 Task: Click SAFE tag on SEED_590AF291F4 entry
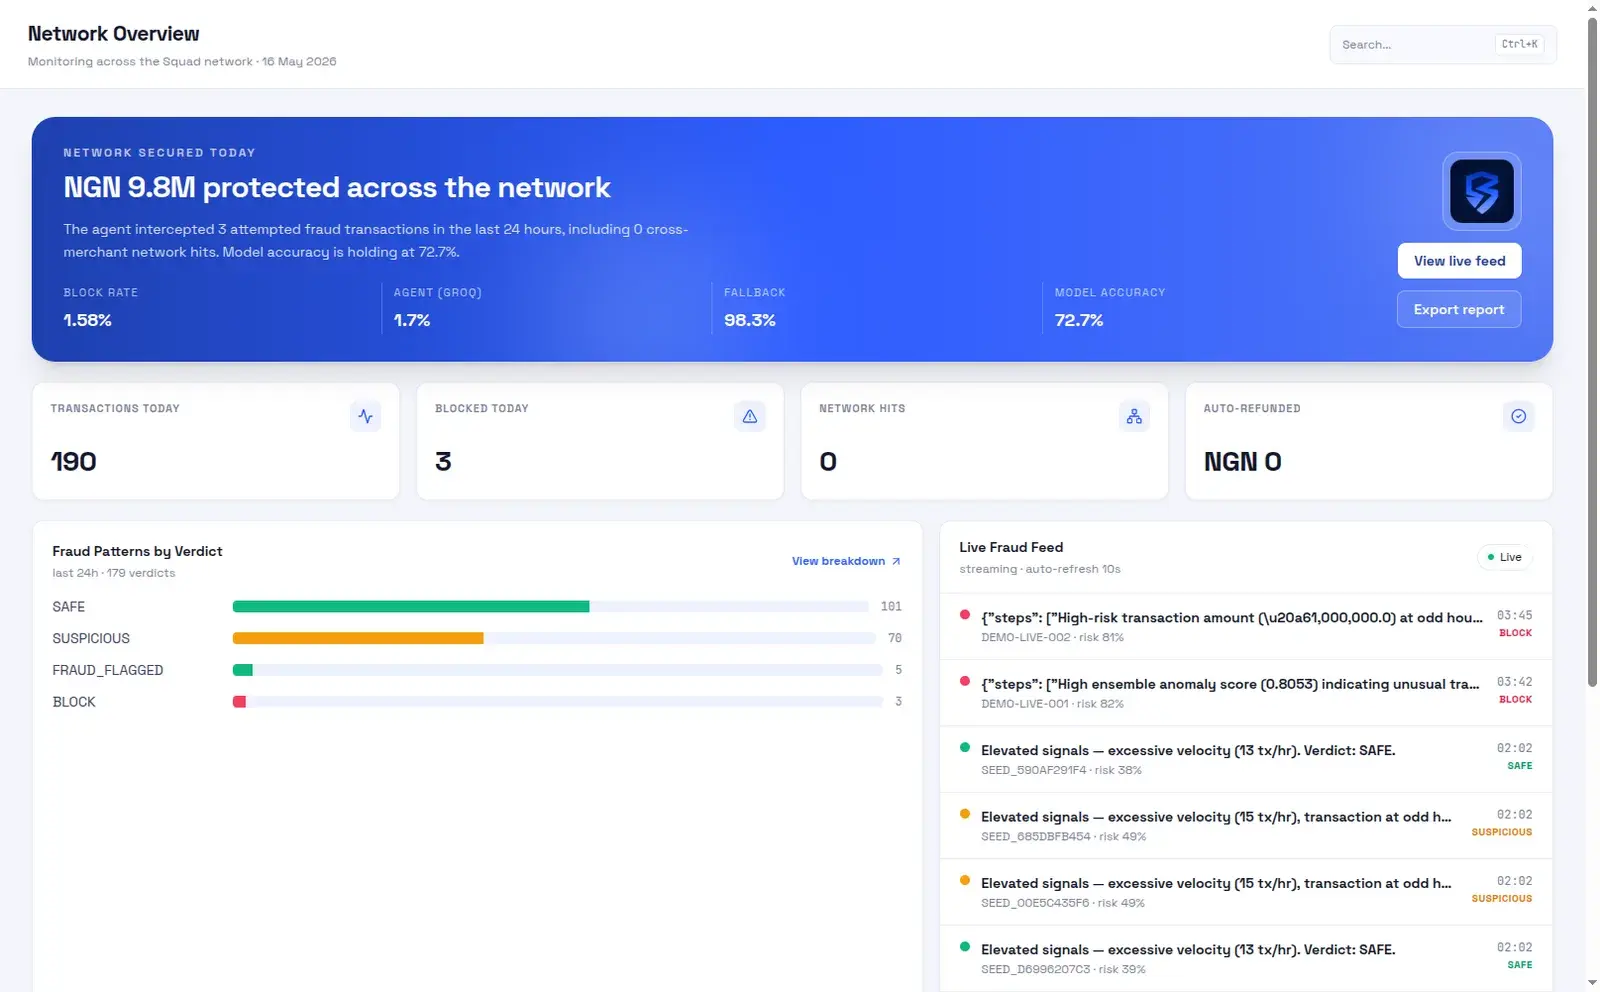1519,766
